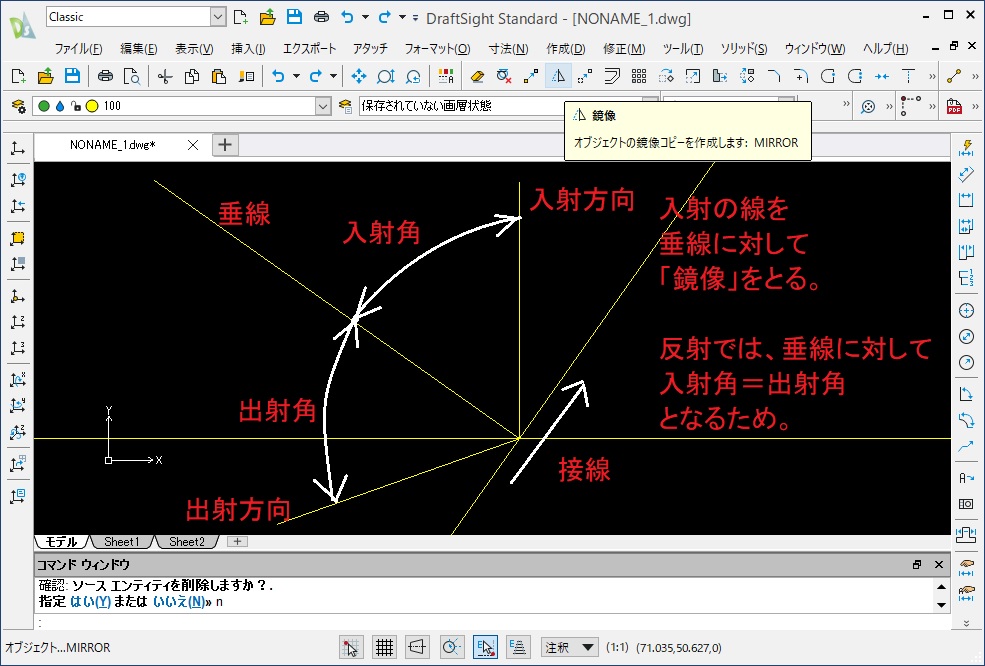Open the Properties palette icon
Image resolution: width=985 pixels, height=666 pixels.
(446, 77)
